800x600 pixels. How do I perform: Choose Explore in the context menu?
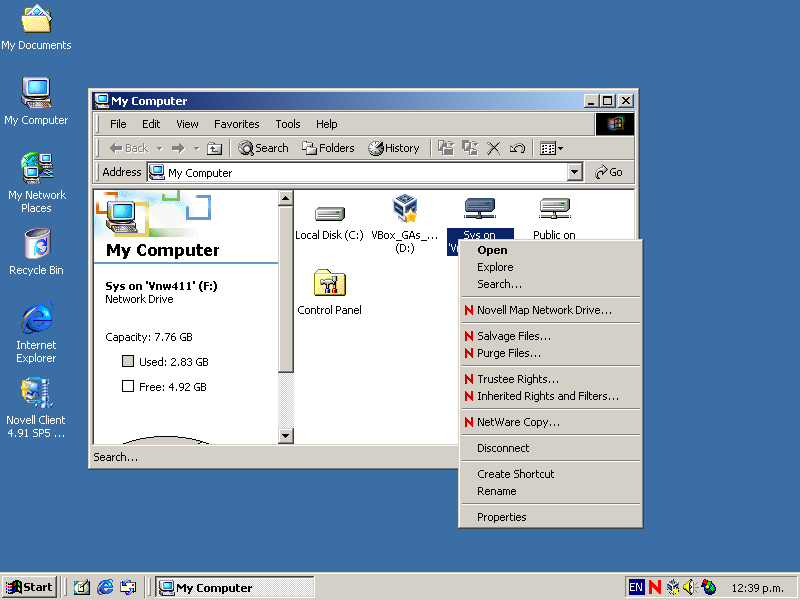[551, 267]
